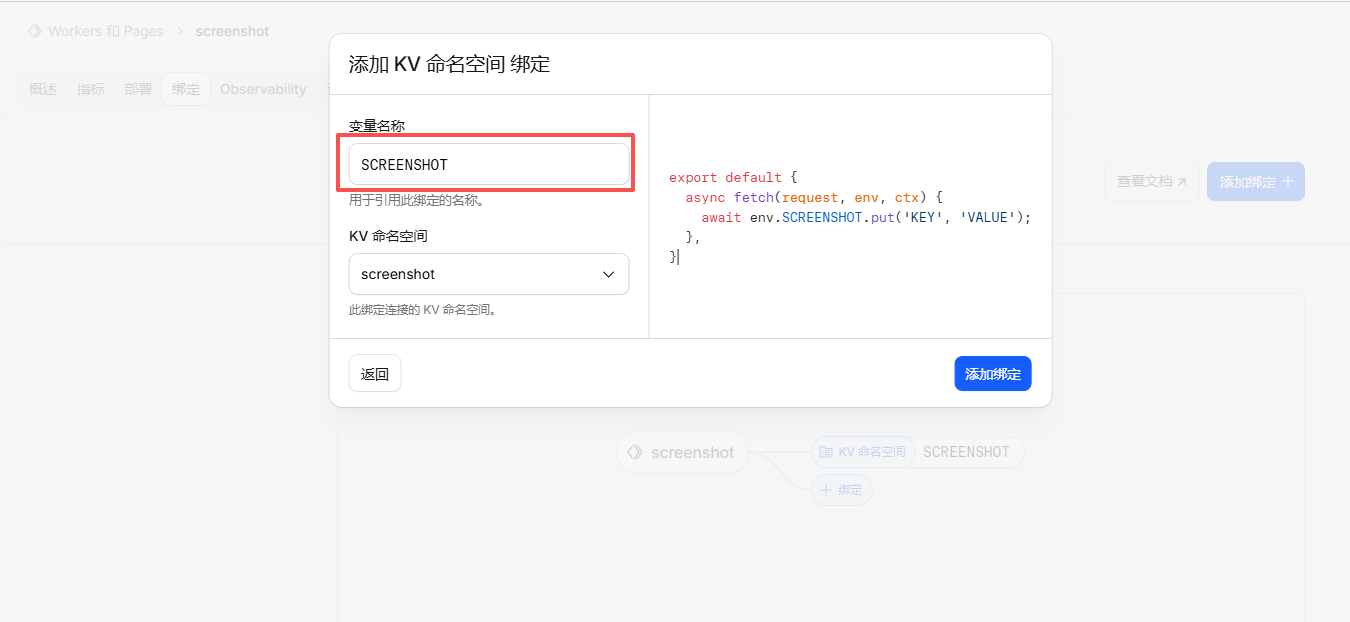Click inside the code sample preview
This screenshot has height=622, width=1350.
[850, 217]
